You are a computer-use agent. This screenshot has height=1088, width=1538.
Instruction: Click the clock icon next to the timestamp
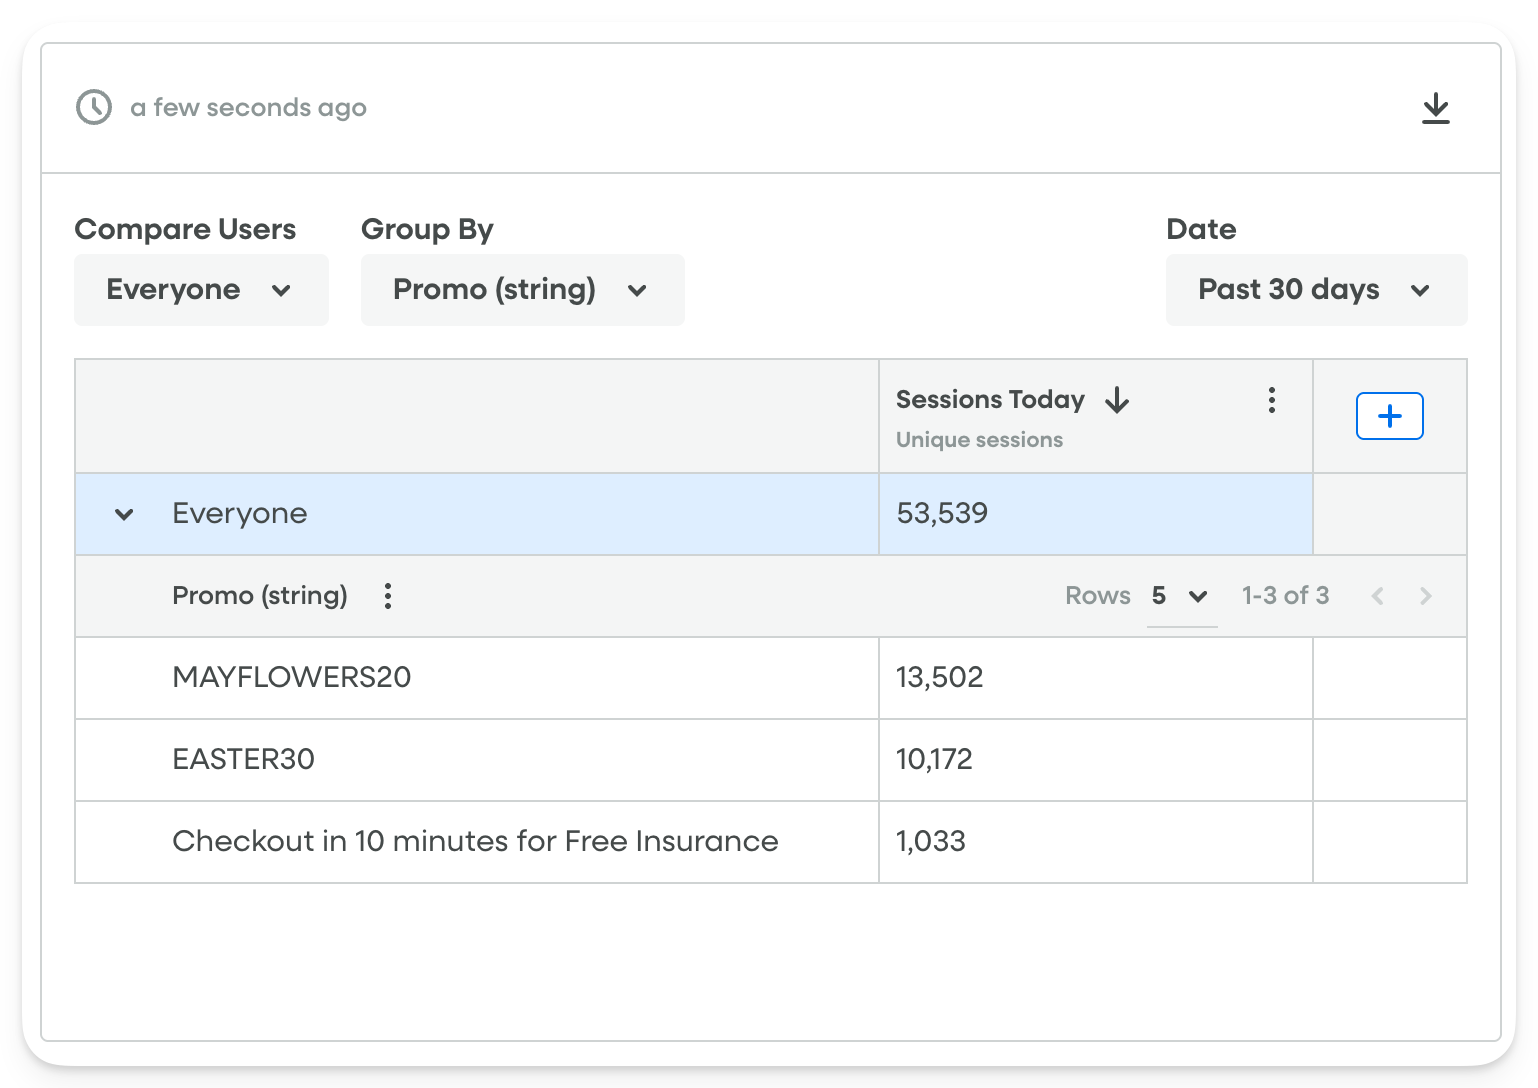point(92,107)
